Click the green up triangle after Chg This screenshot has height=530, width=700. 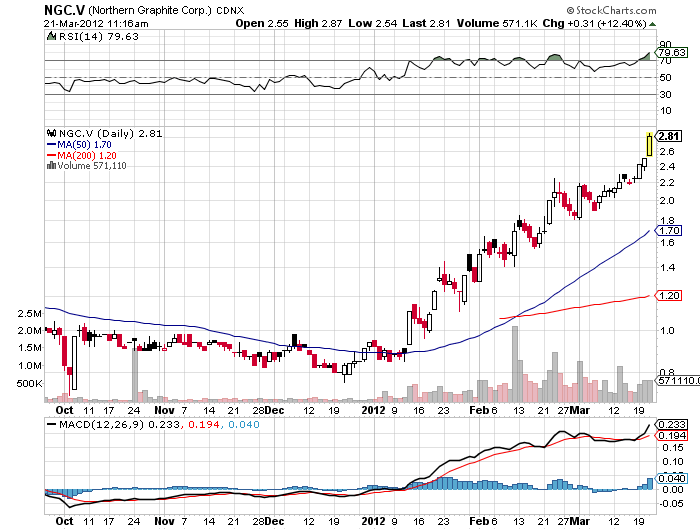click(652, 24)
